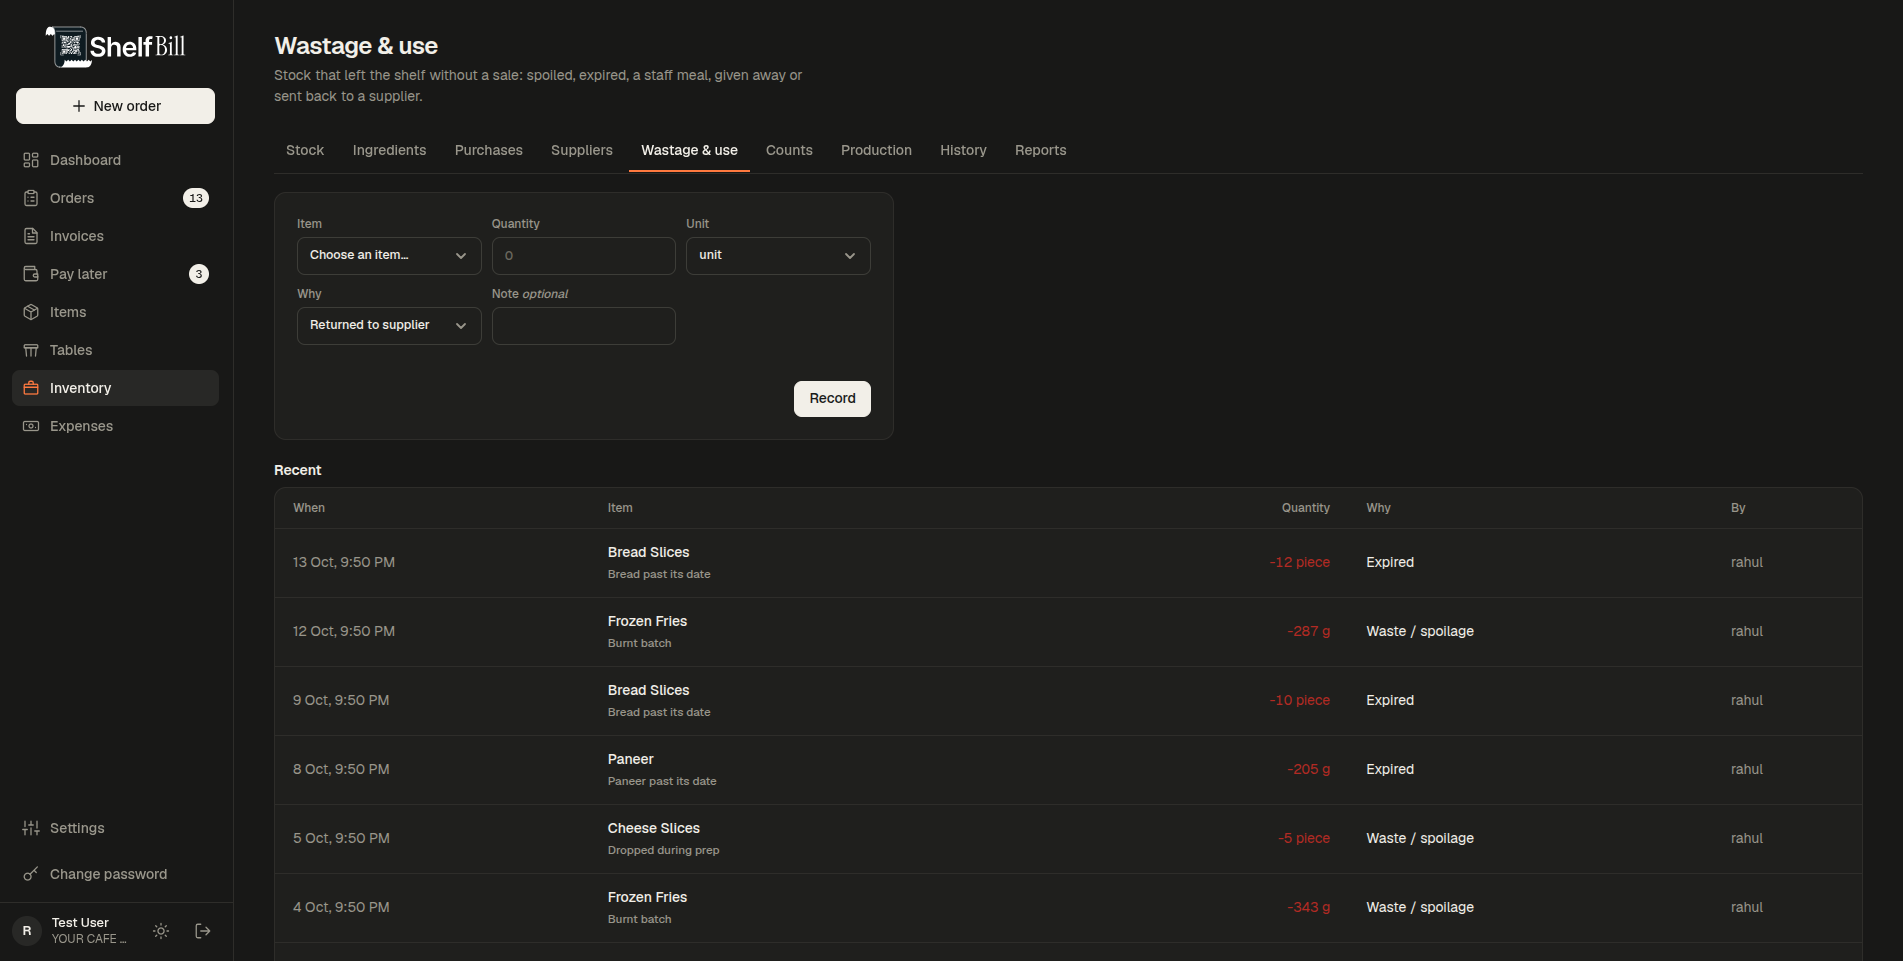
Task: Open the Choose an item dropdown
Action: pyautogui.click(x=389, y=256)
